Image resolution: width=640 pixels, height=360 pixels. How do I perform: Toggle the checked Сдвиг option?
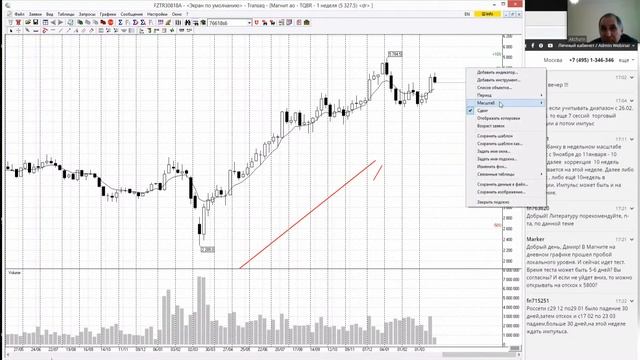[506, 111]
